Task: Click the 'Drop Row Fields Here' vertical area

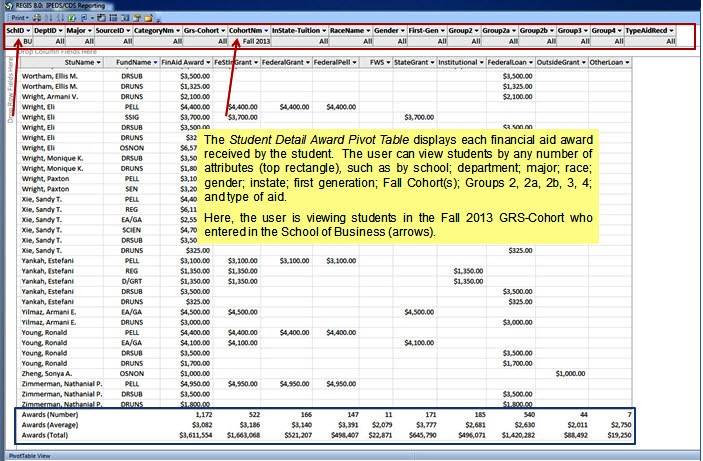Action: (11, 90)
